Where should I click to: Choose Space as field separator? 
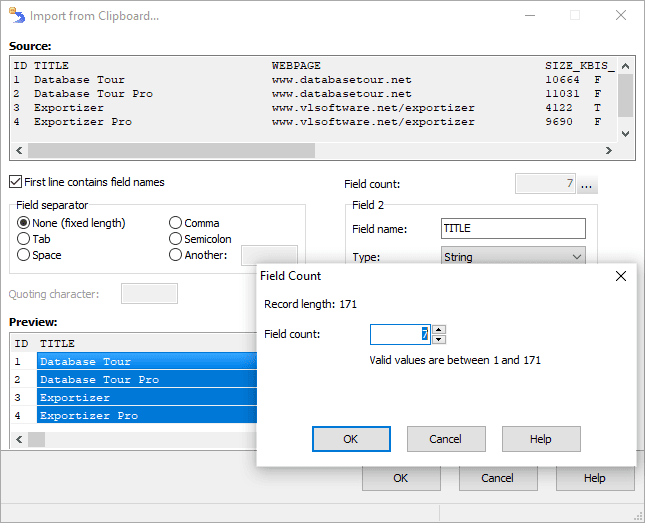24,255
